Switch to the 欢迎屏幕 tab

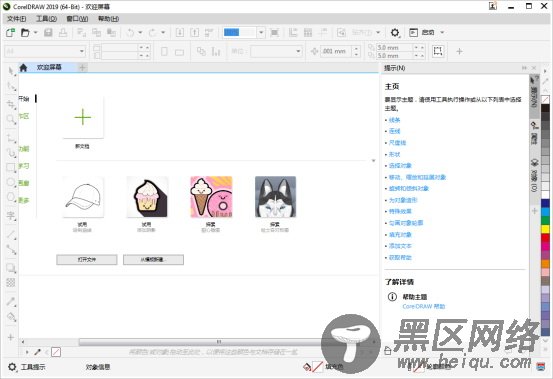click(x=49, y=67)
